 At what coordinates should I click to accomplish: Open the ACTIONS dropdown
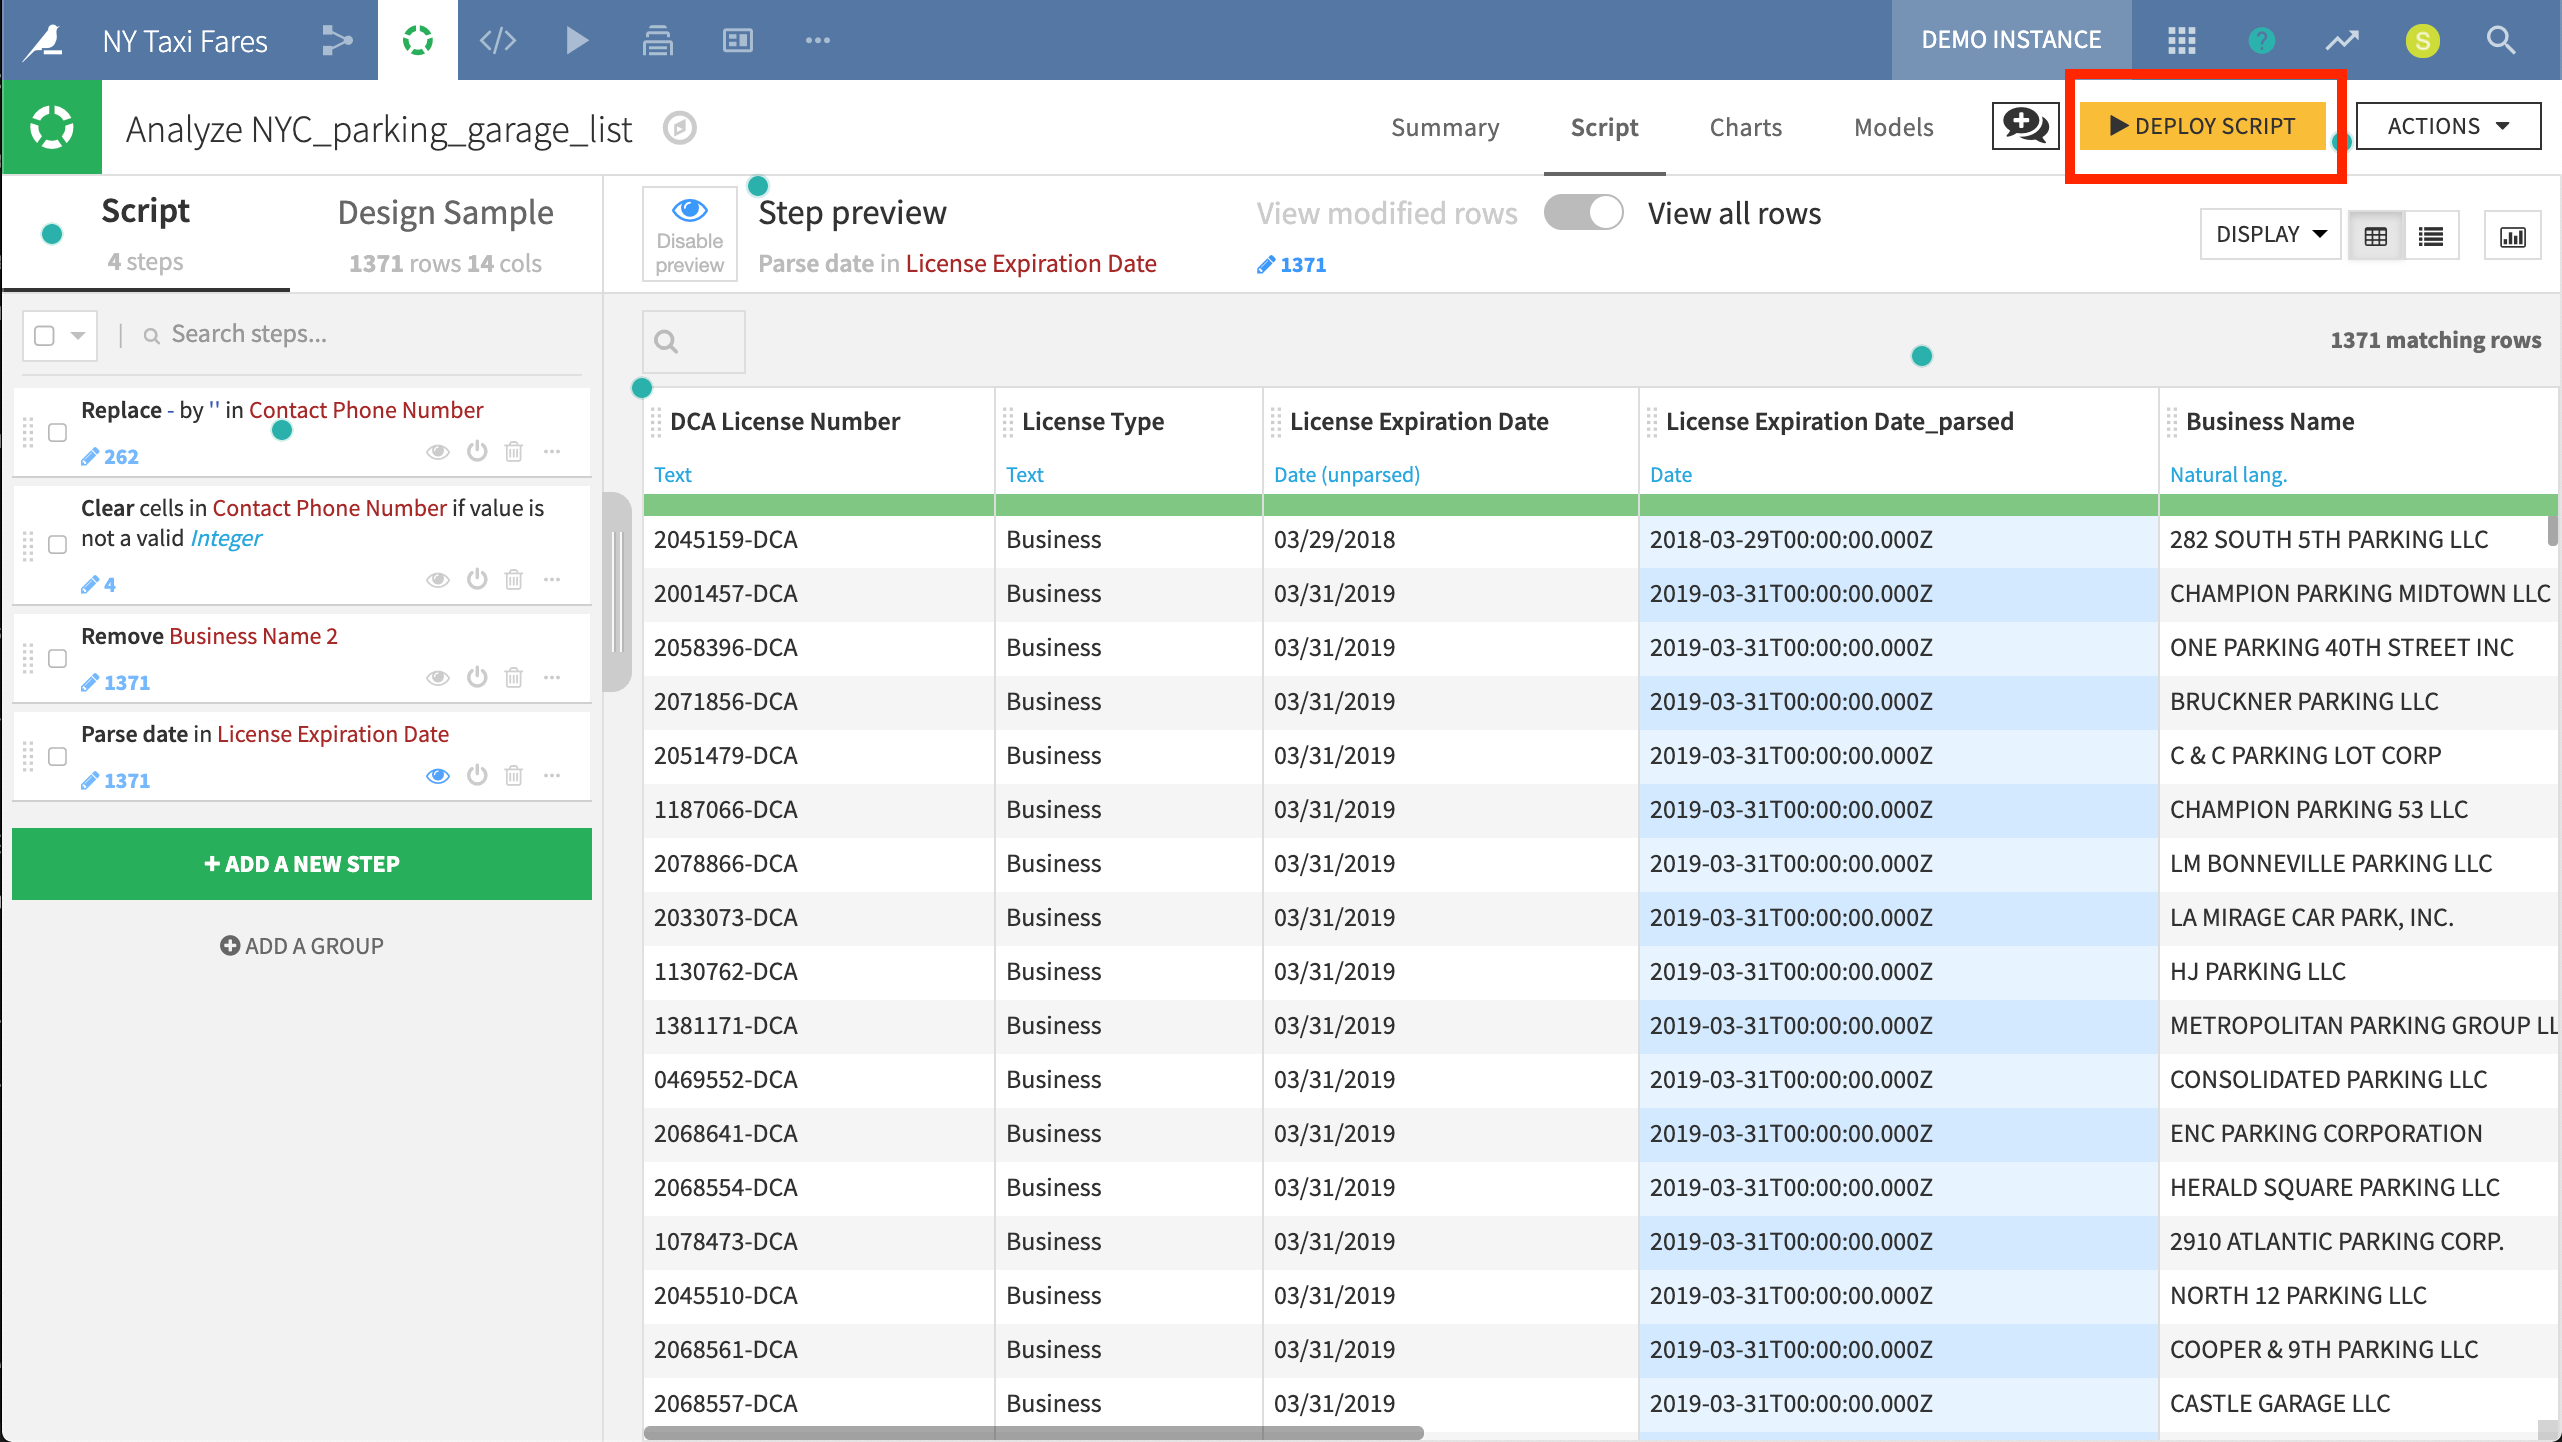[x=2448, y=126]
